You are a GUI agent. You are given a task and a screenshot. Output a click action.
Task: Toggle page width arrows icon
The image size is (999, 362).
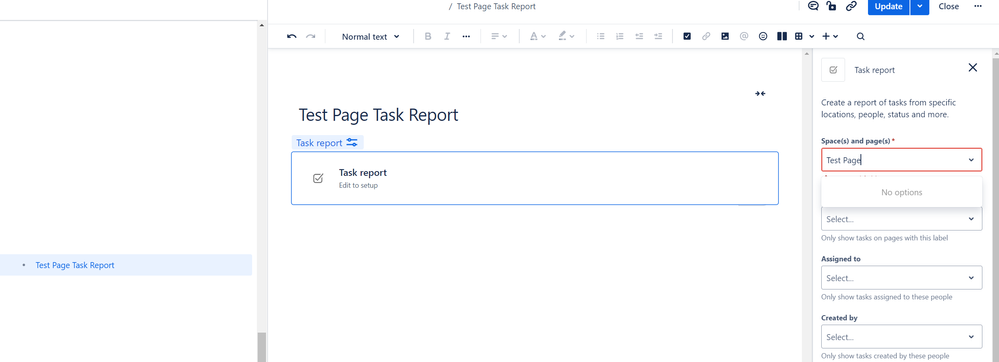tap(760, 94)
